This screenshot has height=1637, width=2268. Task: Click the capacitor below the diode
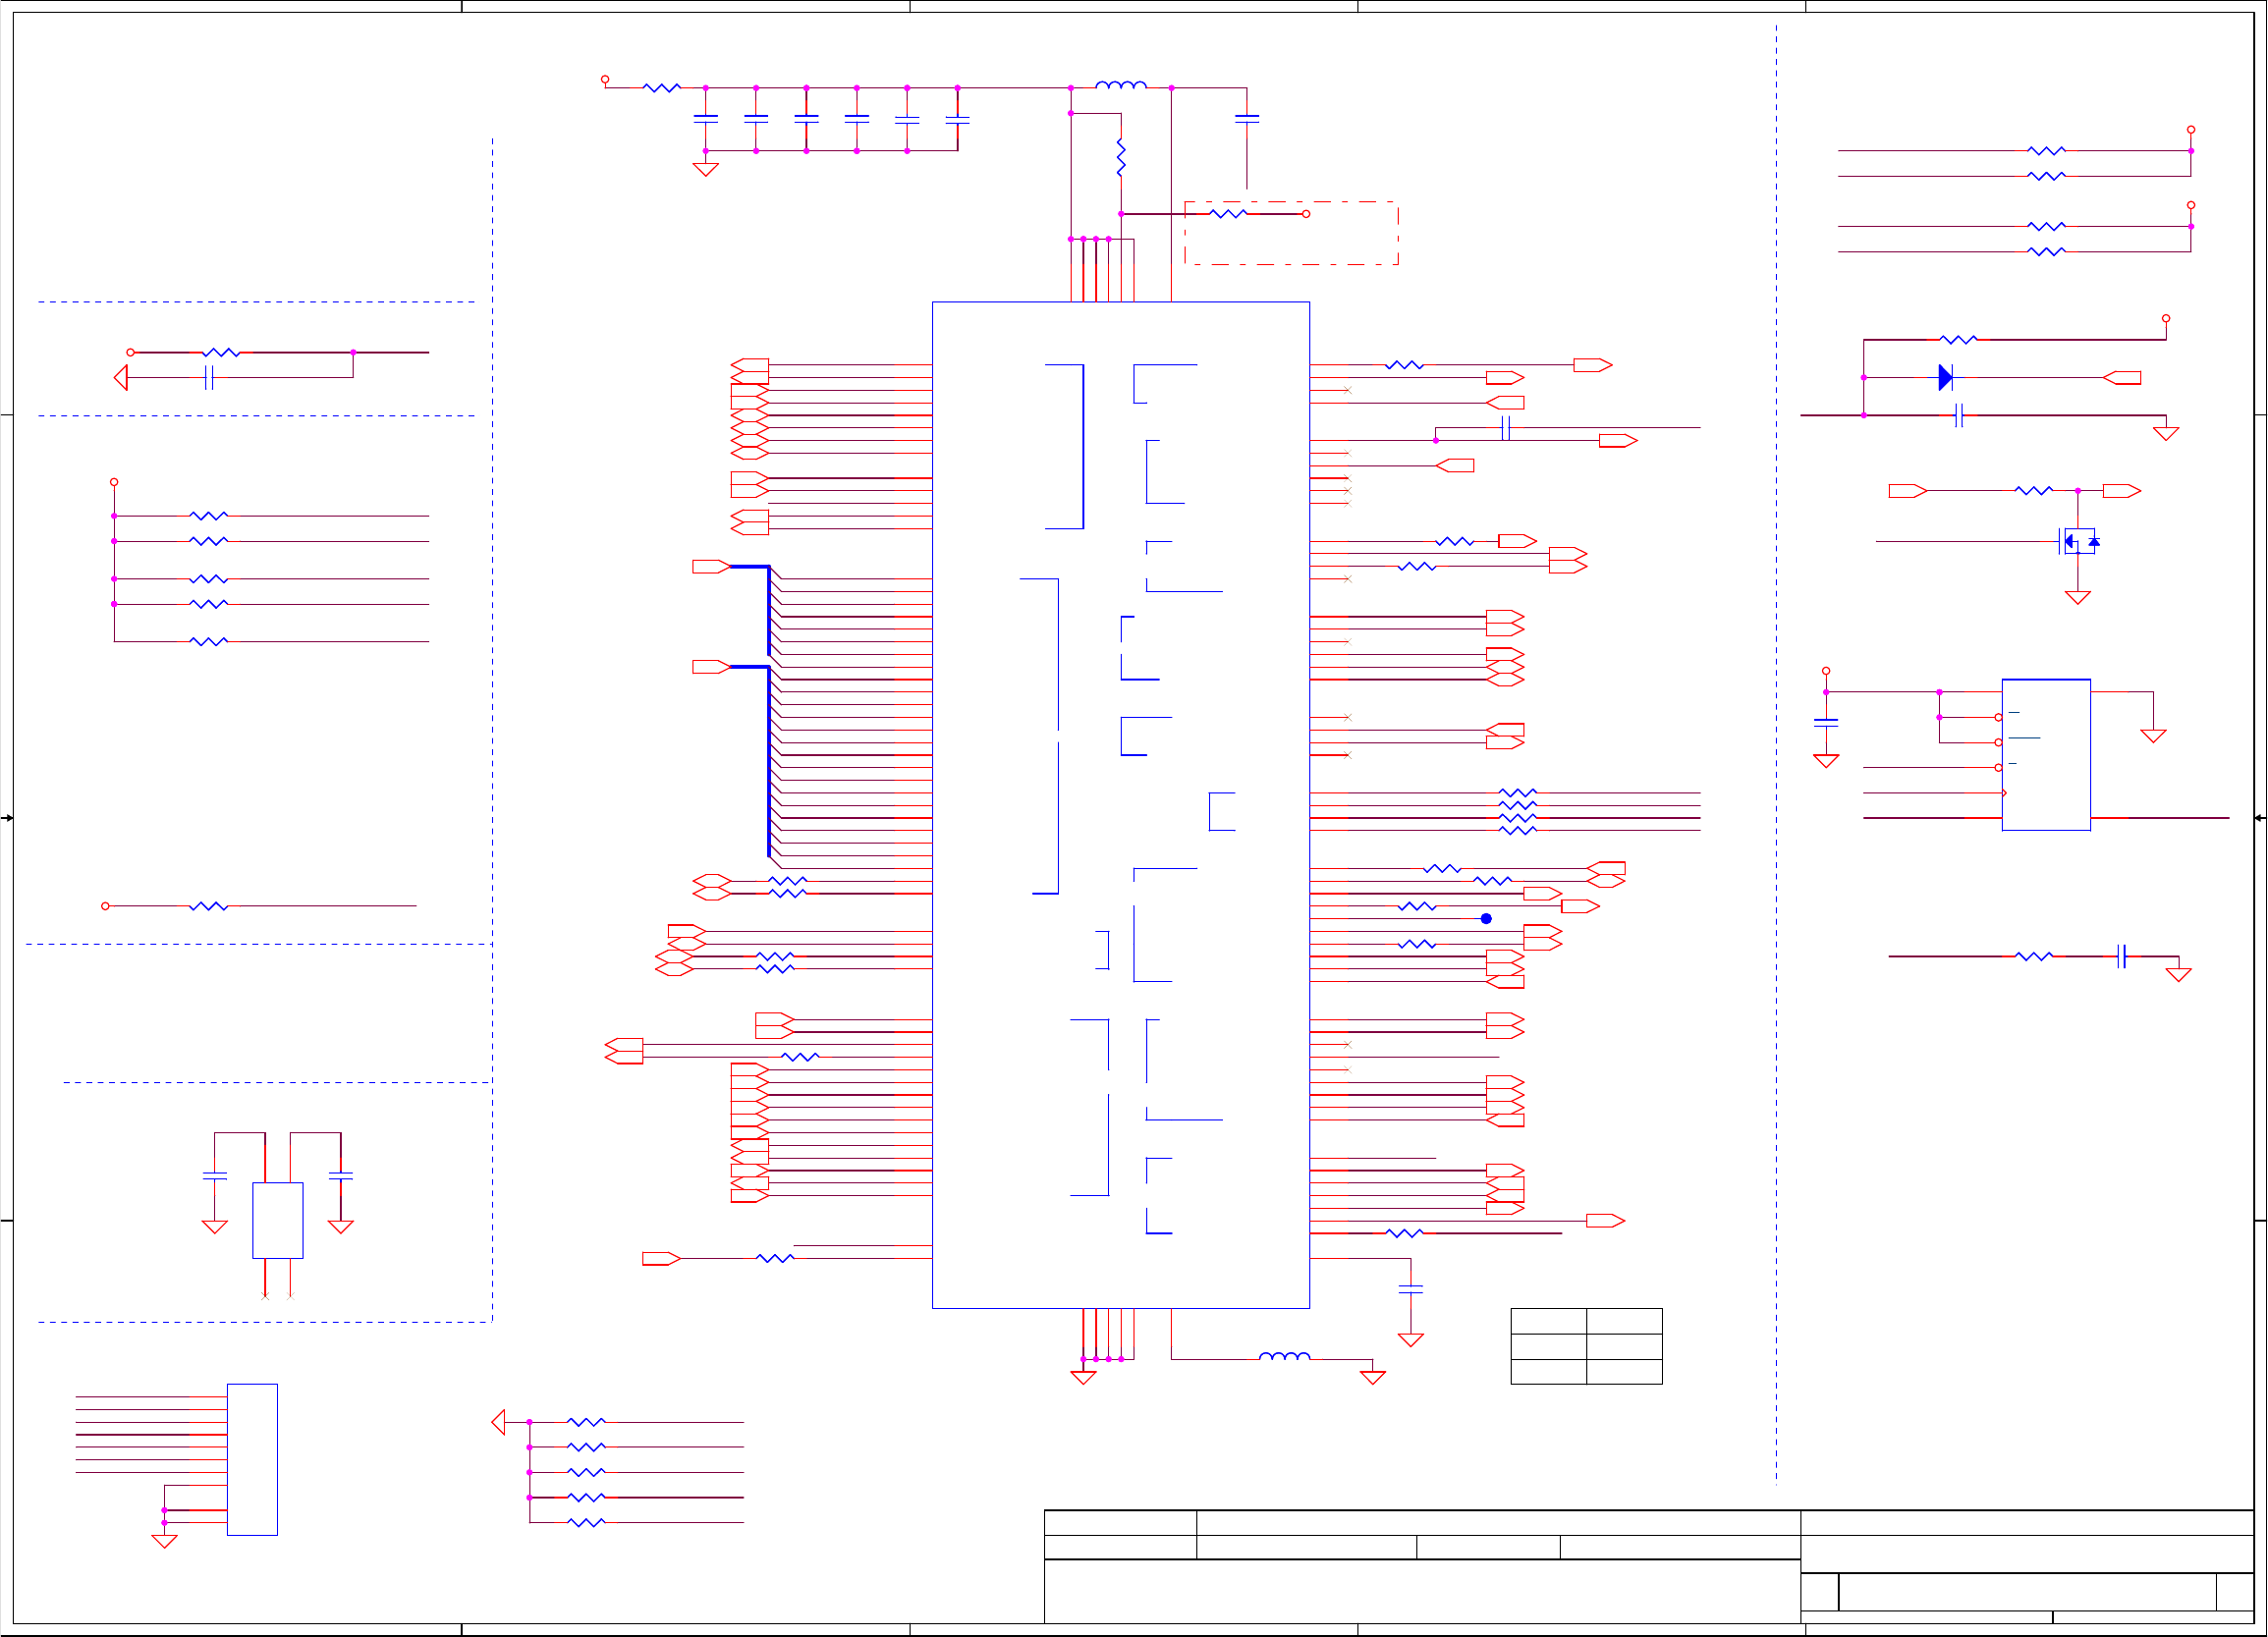point(1959,415)
